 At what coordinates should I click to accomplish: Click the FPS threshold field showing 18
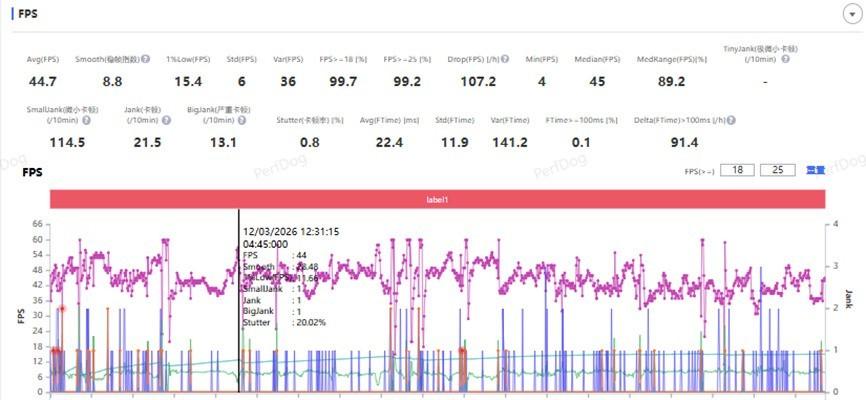(x=736, y=170)
